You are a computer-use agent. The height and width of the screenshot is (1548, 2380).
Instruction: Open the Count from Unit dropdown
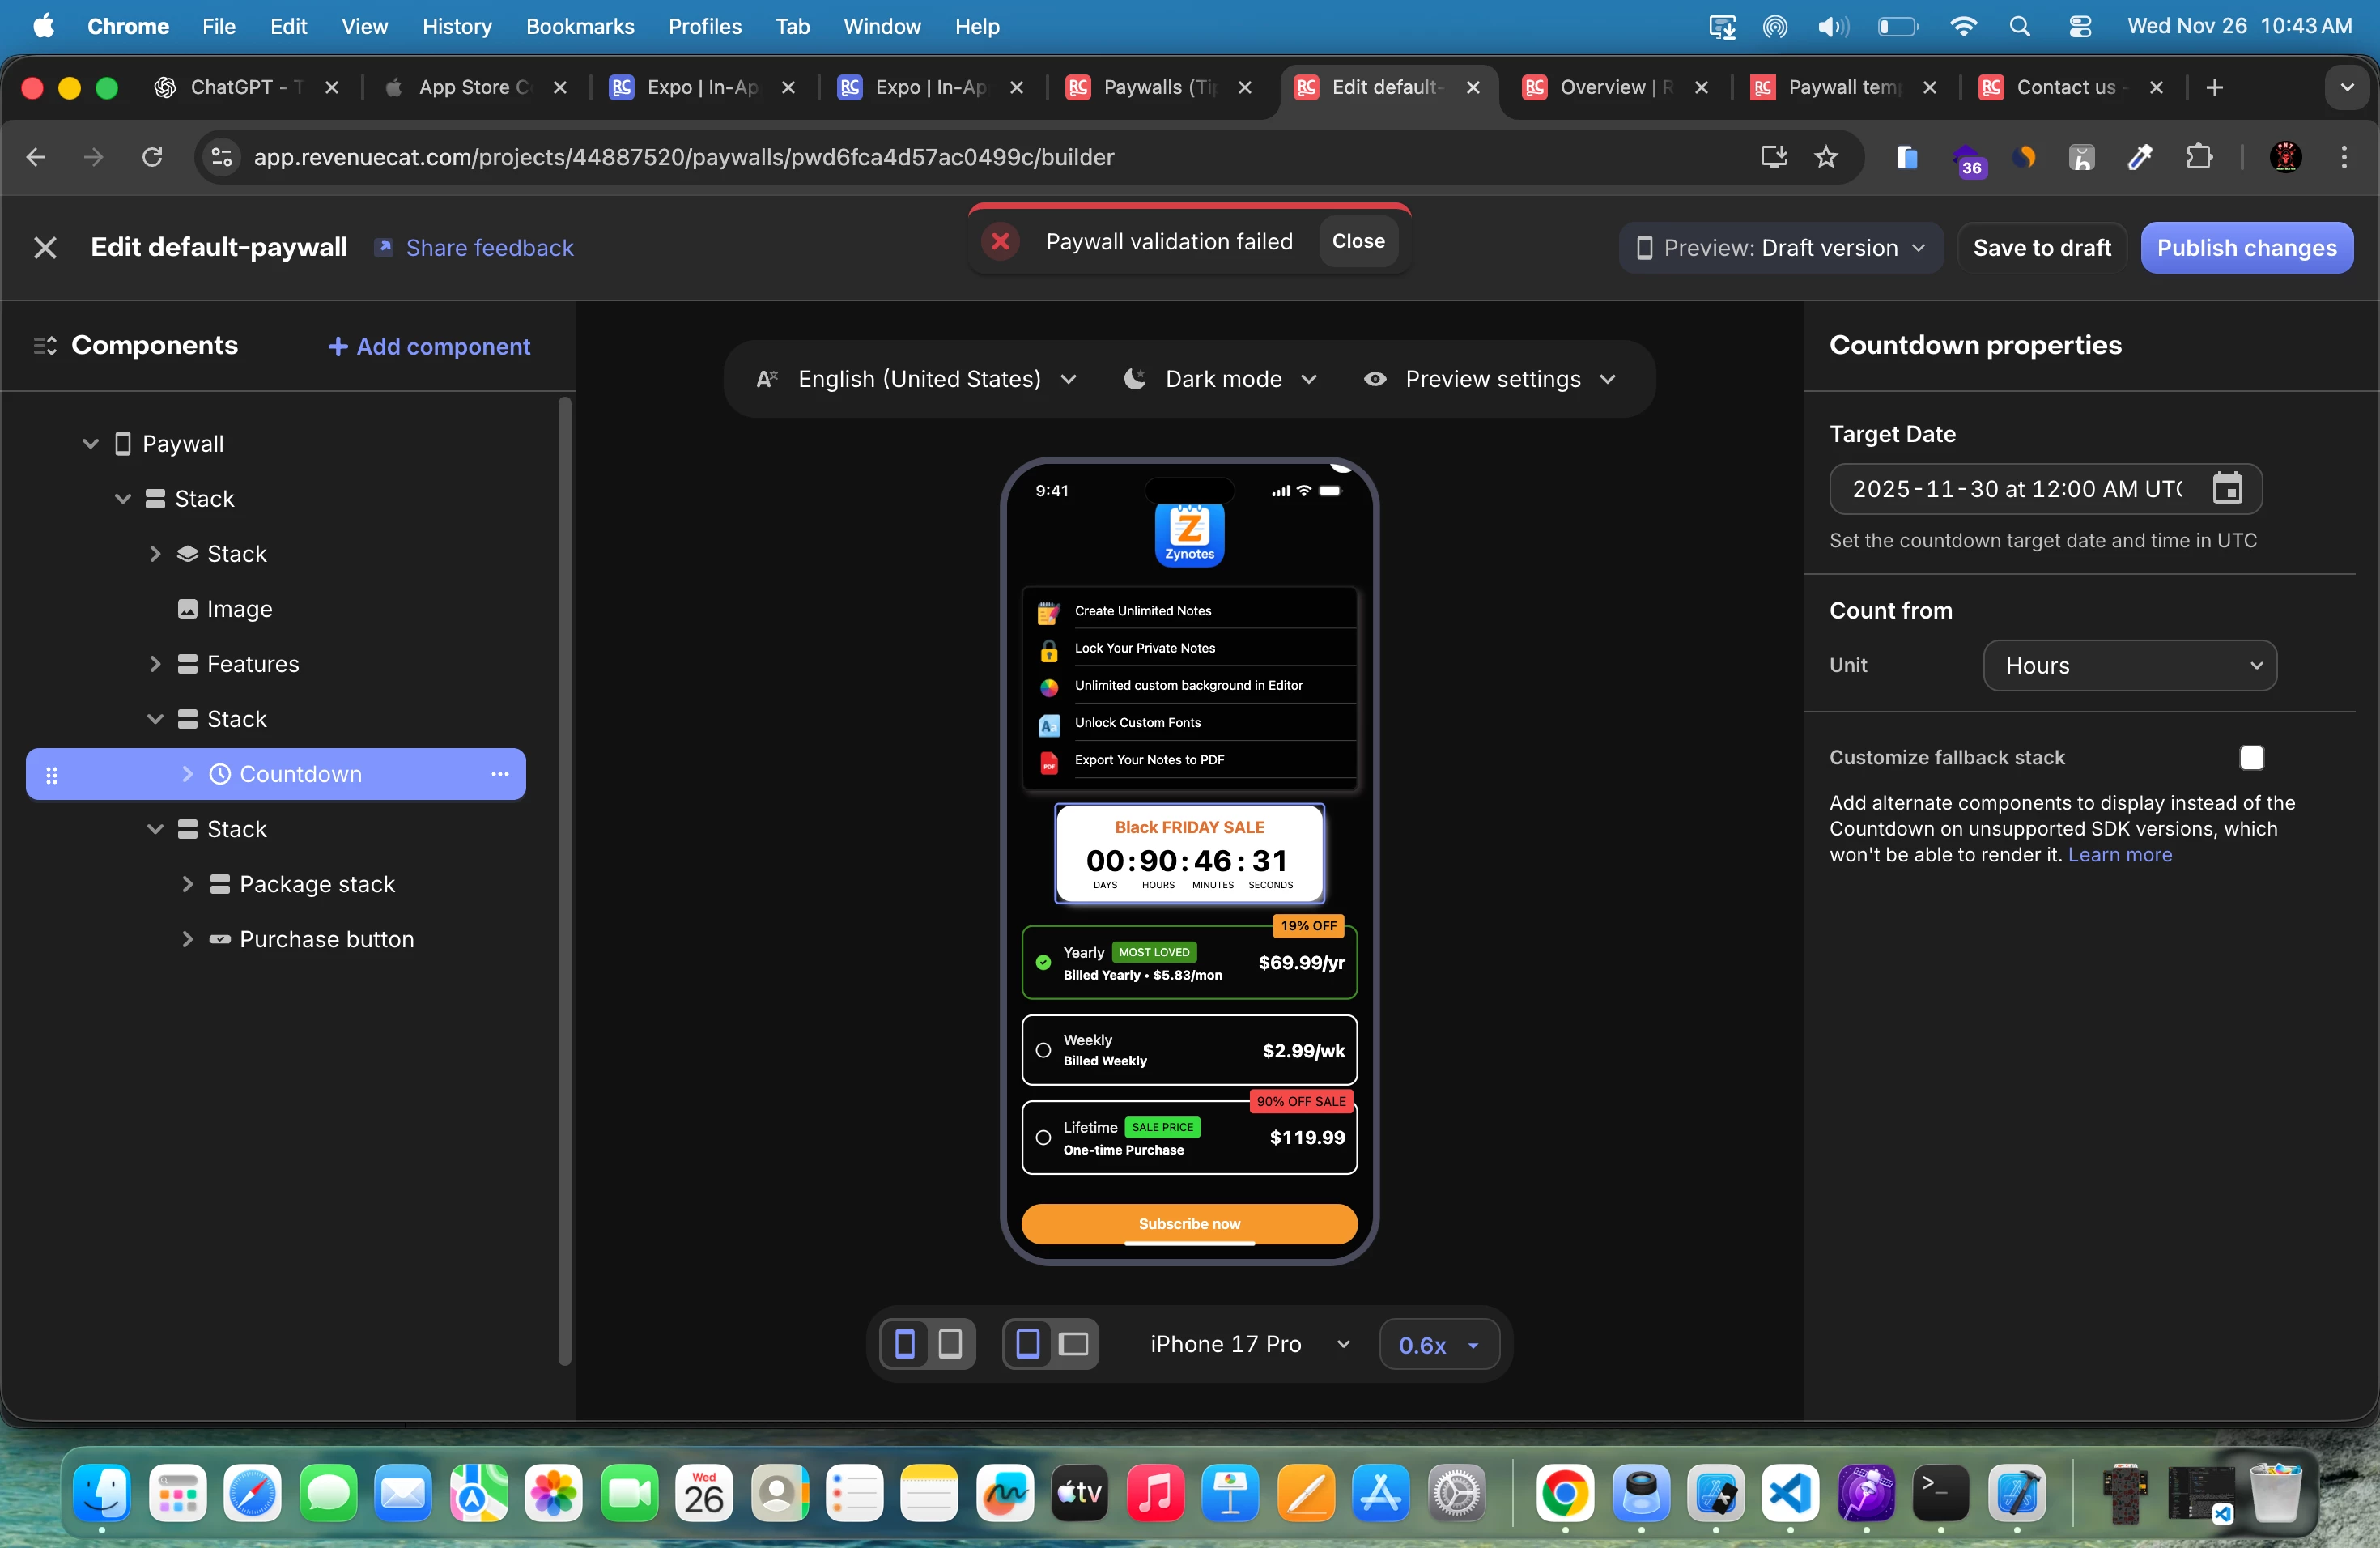(x=2129, y=665)
